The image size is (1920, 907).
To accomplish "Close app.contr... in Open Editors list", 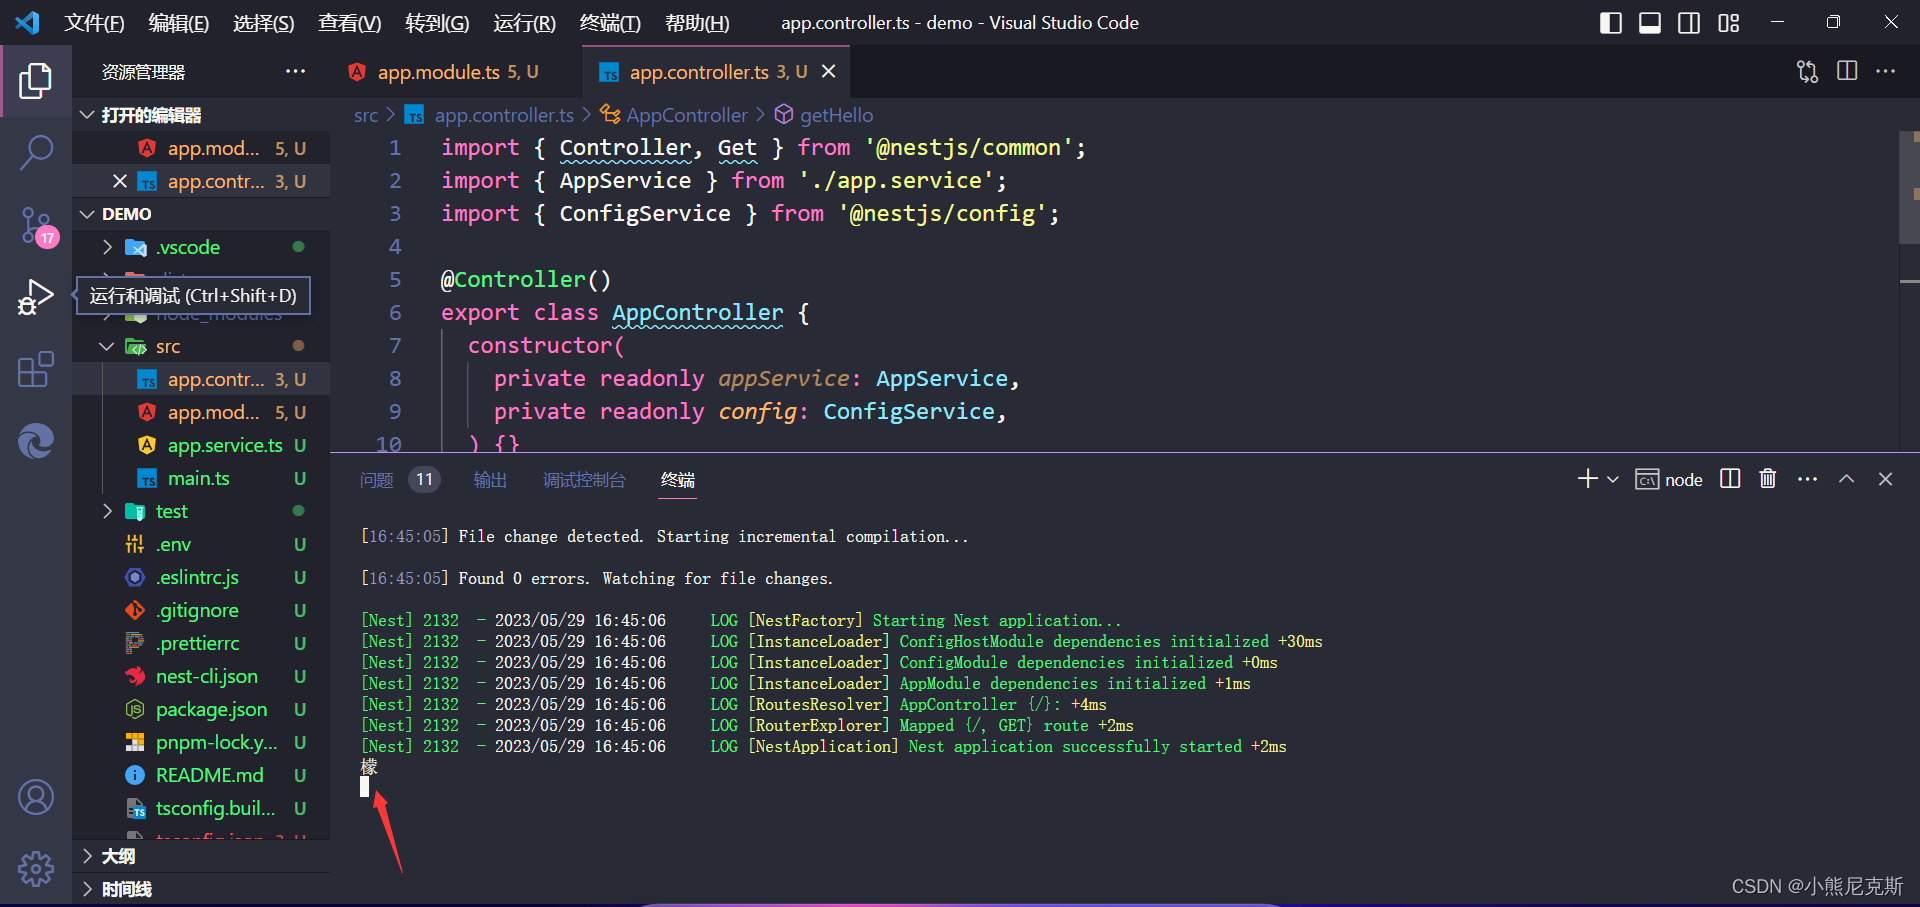I will tap(120, 181).
